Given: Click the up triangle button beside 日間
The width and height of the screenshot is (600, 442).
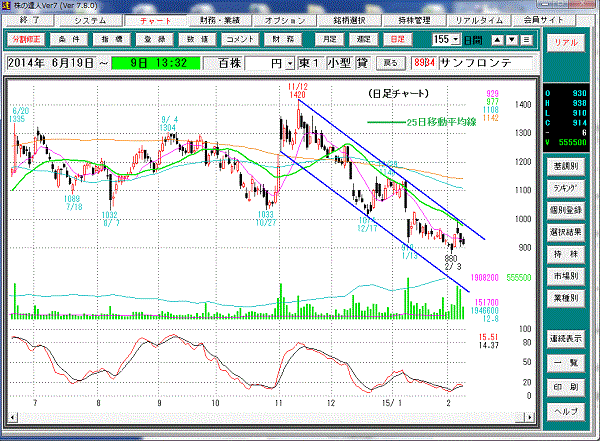Looking at the screenshot, I should click(x=497, y=40).
